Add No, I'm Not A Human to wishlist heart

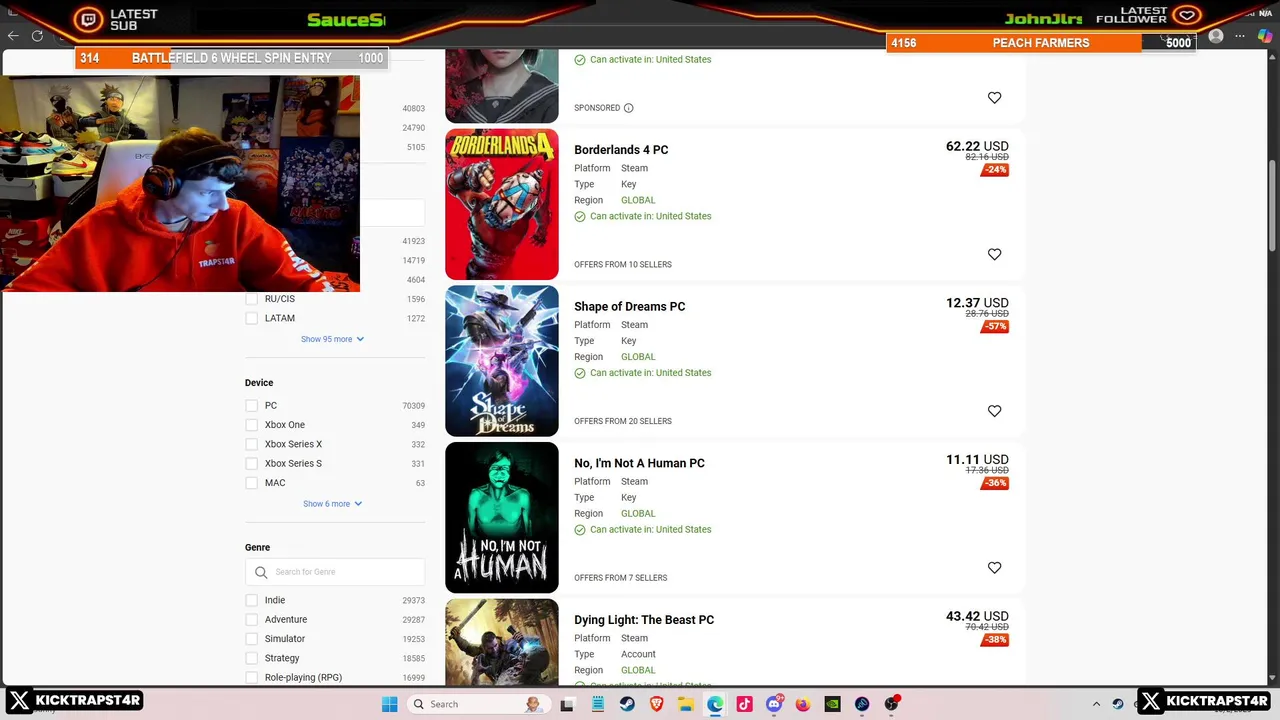[994, 568]
